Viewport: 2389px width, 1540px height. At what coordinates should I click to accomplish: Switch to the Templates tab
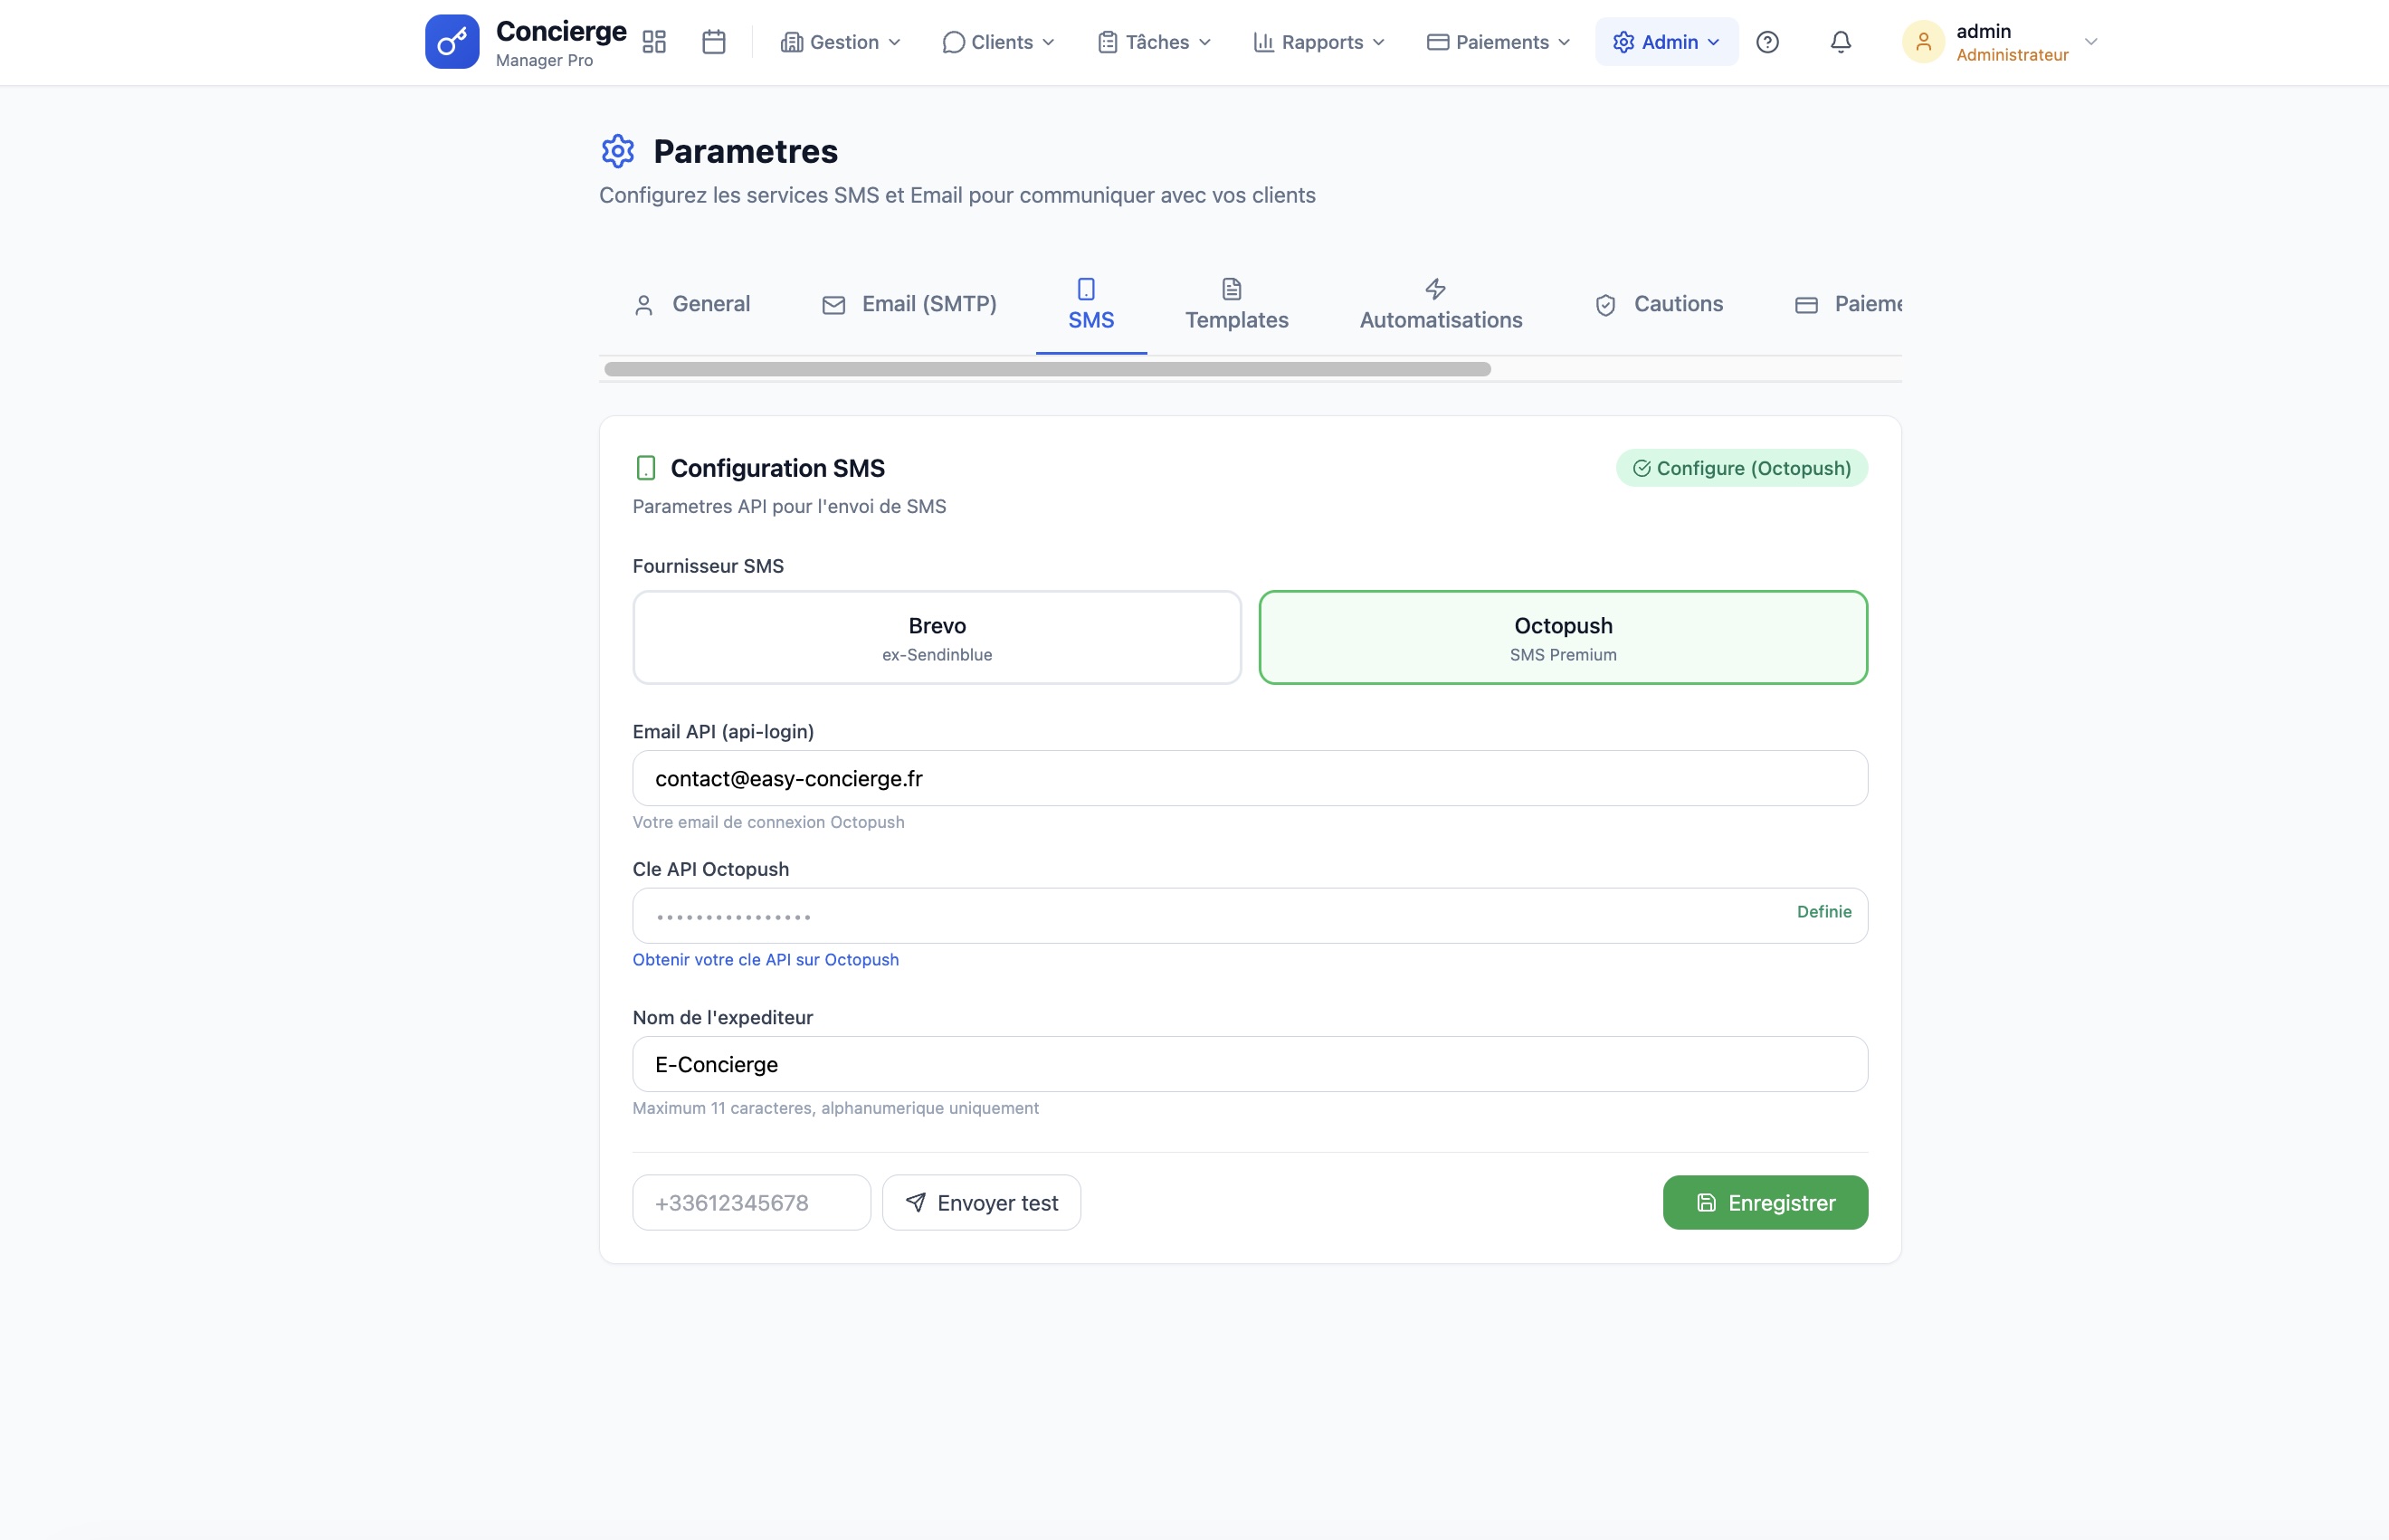(x=1236, y=305)
